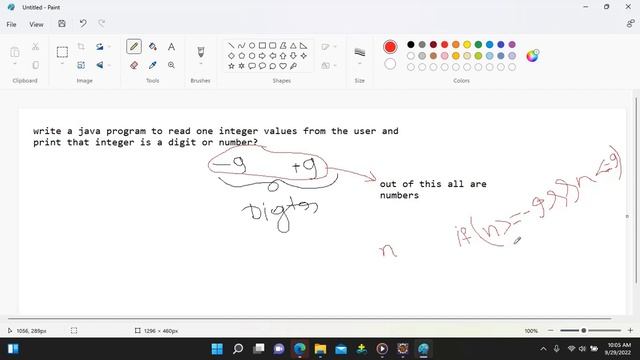The width and height of the screenshot is (640, 360).
Task: Open the Resize and skew tool
Action: (81, 65)
